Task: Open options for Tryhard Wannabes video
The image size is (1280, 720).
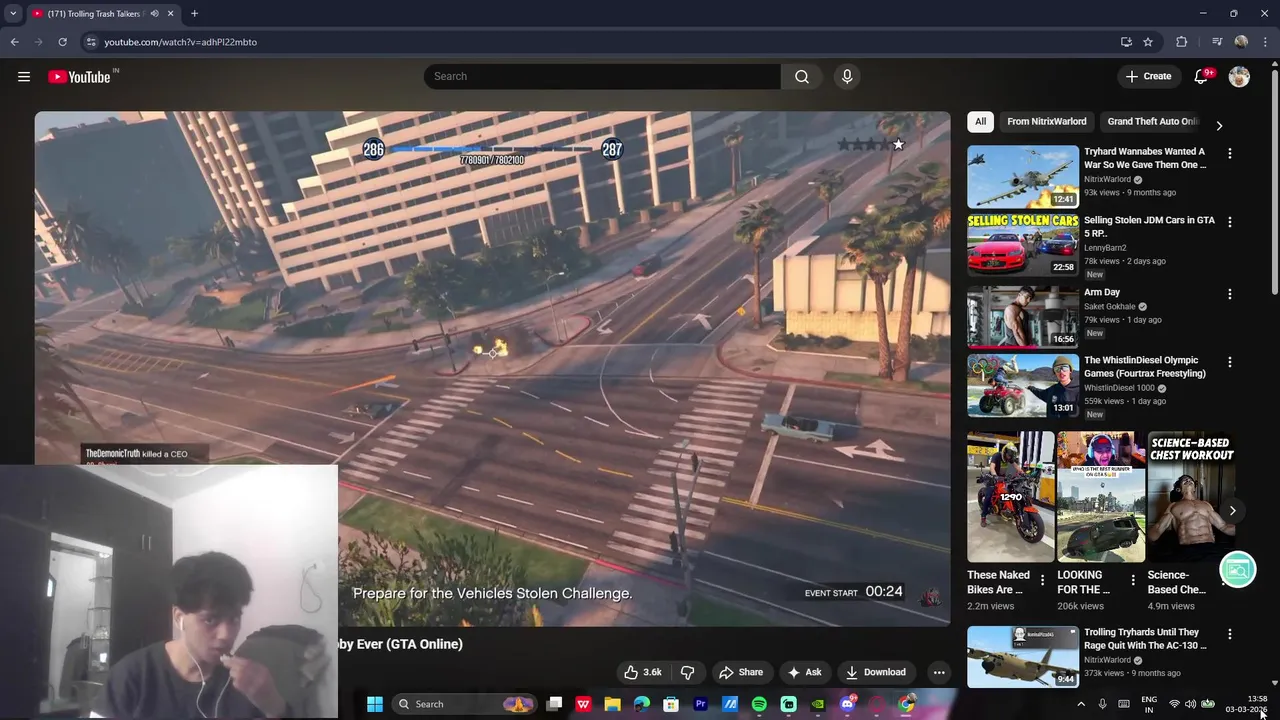Action: (x=1230, y=154)
